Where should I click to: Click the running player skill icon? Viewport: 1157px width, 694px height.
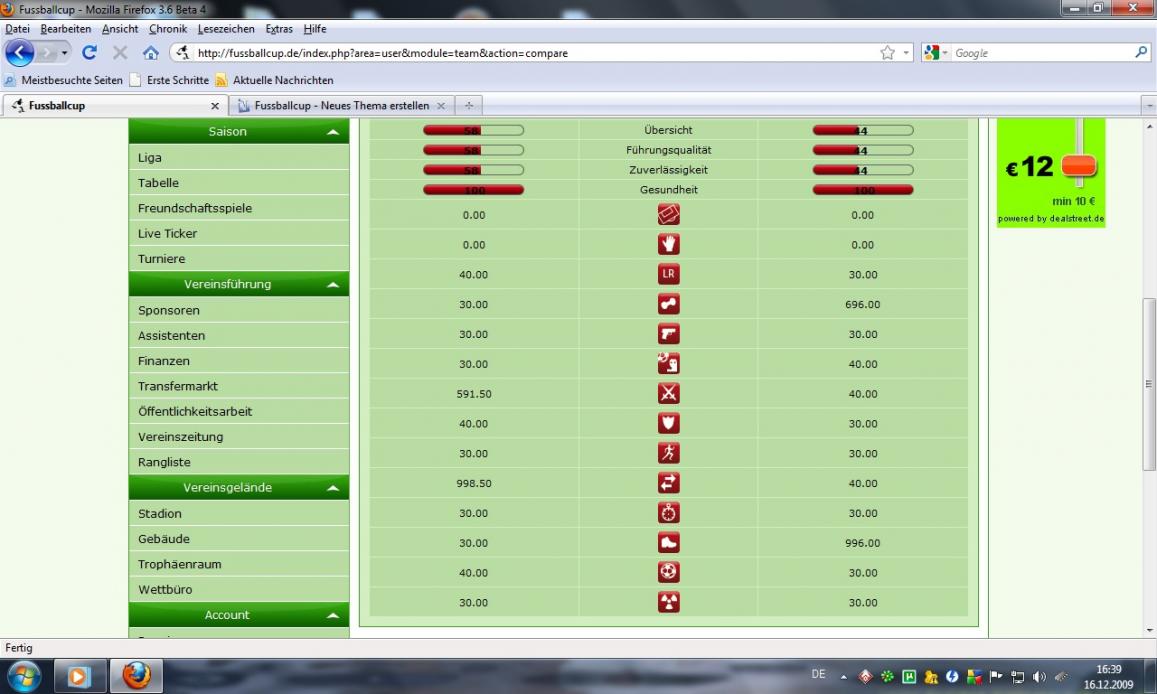[668, 453]
